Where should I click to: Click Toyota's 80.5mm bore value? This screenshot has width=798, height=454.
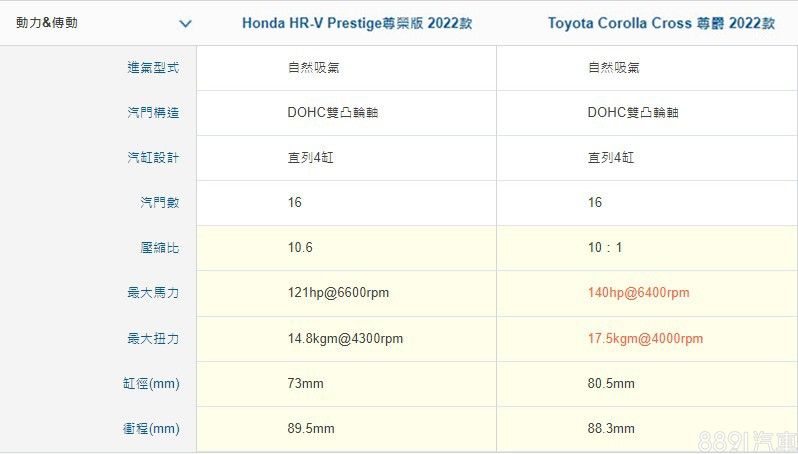(x=611, y=384)
